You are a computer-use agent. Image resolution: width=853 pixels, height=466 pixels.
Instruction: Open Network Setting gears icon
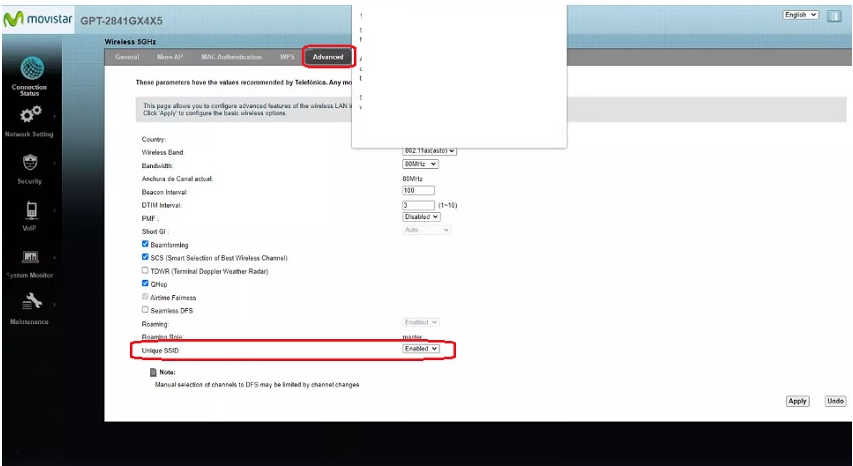click(30, 114)
